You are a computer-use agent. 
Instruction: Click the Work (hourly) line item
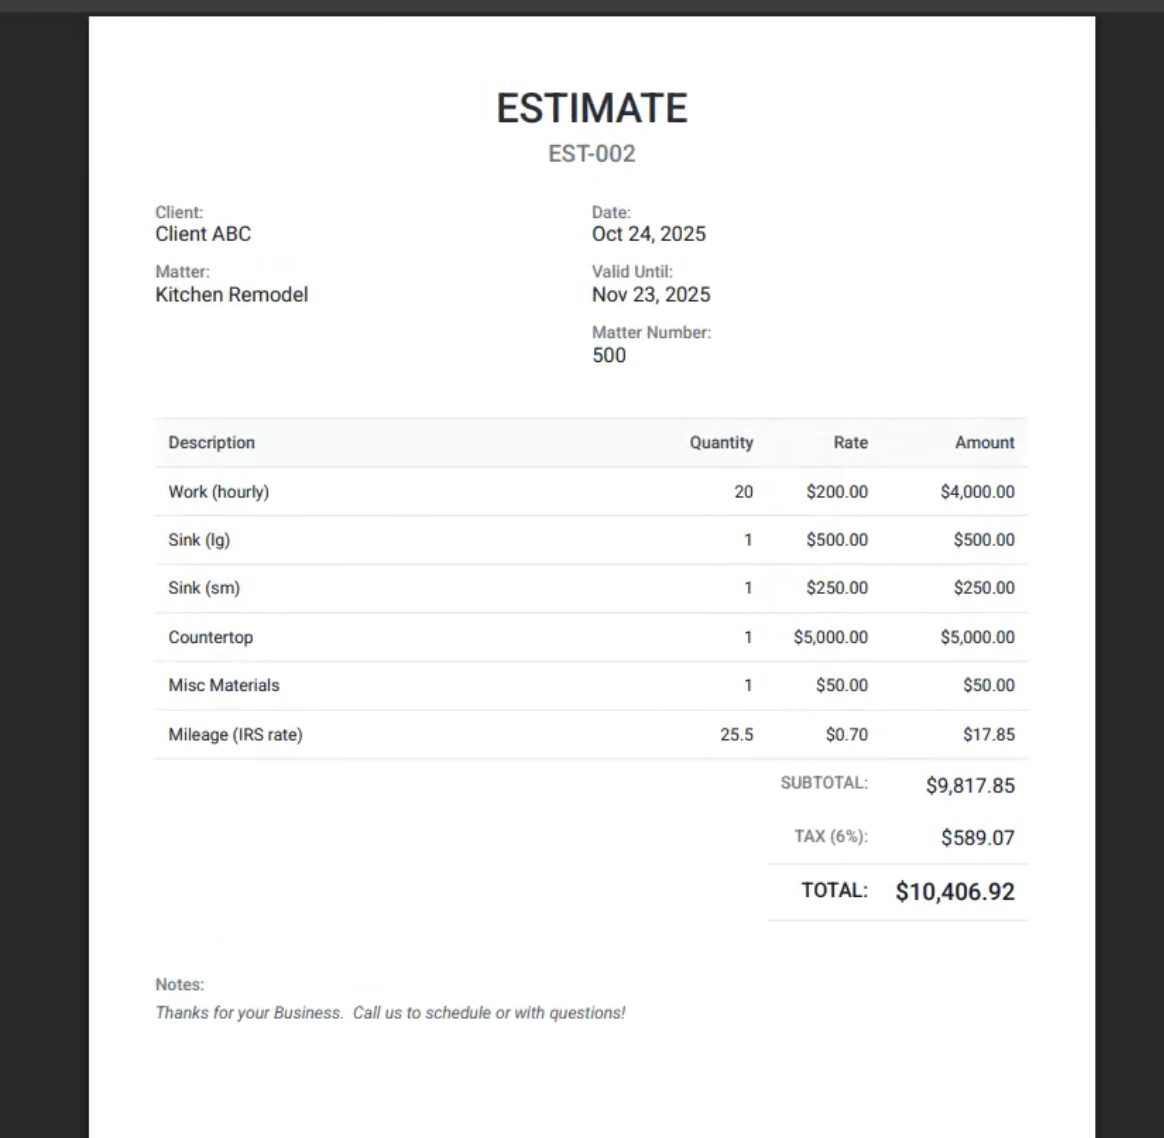click(216, 491)
